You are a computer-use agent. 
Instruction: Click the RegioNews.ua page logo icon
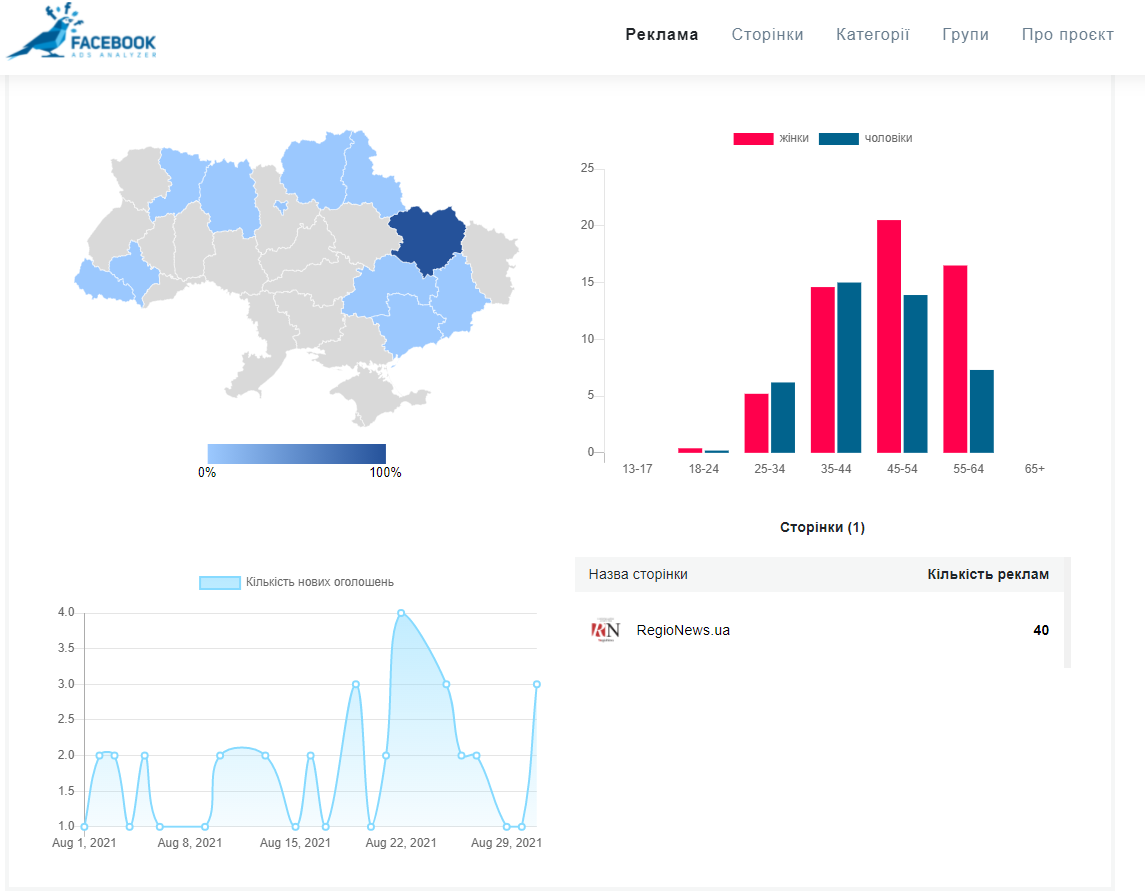[605, 630]
